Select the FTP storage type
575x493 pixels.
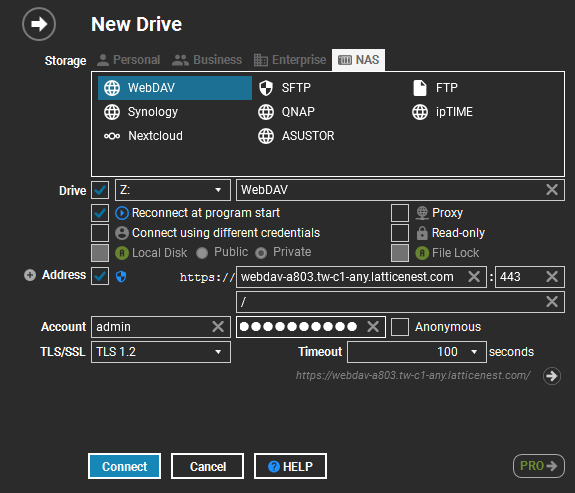[x=435, y=88]
